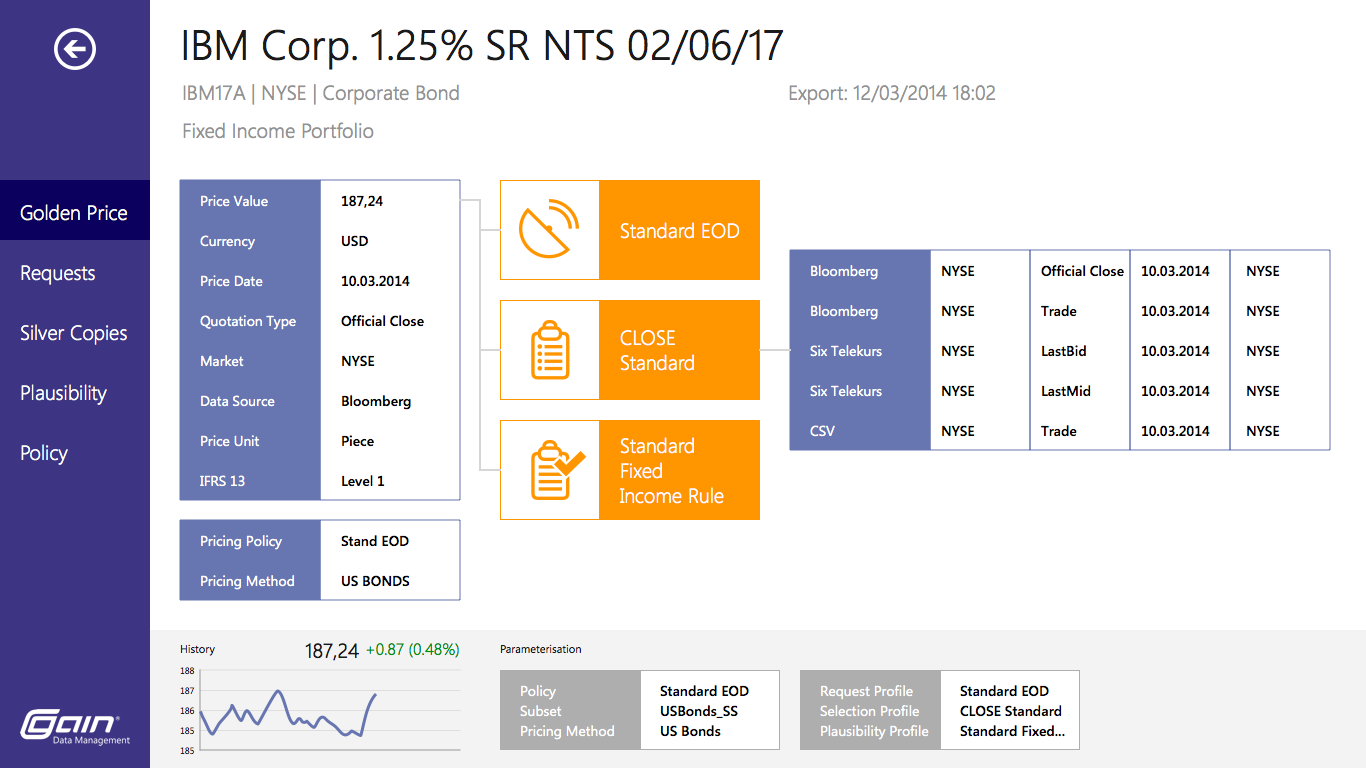
Task: Click the satellite dish icon
Action: pyautogui.click(x=549, y=230)
